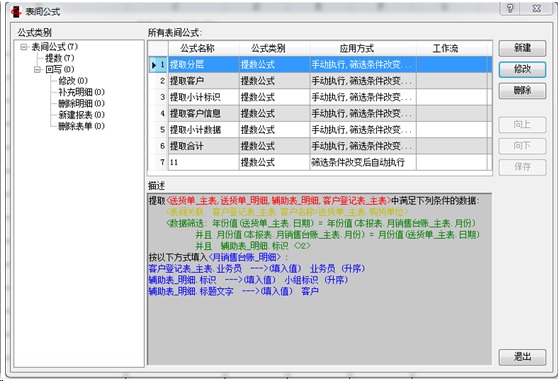Select the 提取合计 formula row
The image size is (558, 381).
point(320,146)
